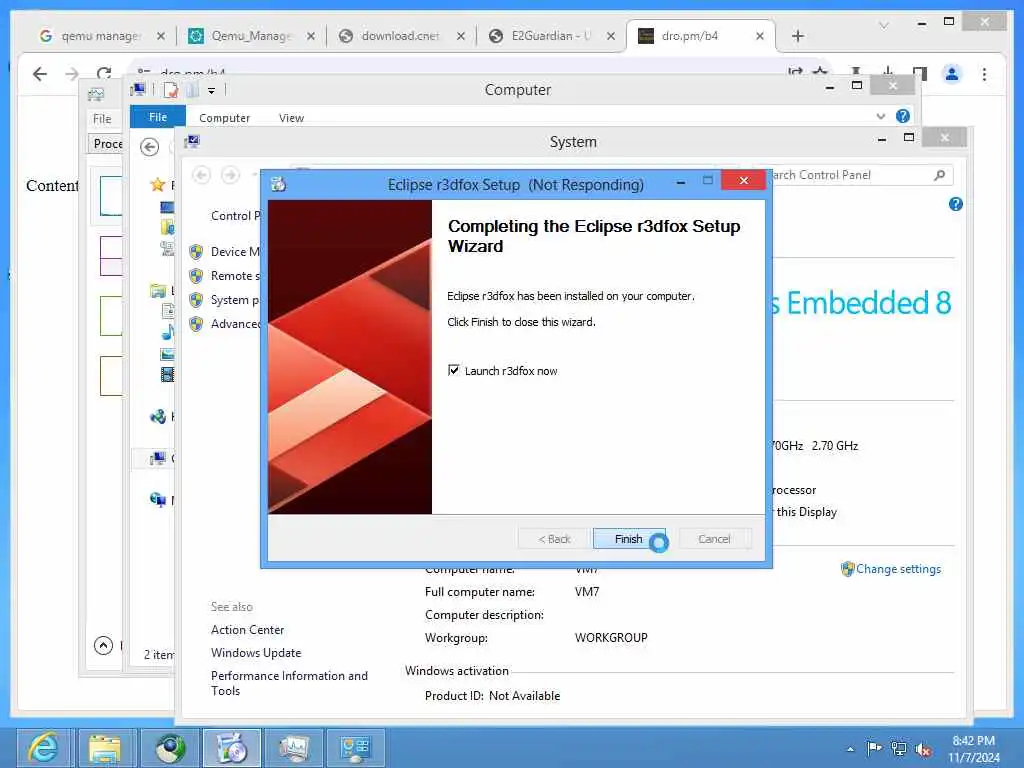
Task: Expand the ribbon in Computer window
Action: [881, 116]
